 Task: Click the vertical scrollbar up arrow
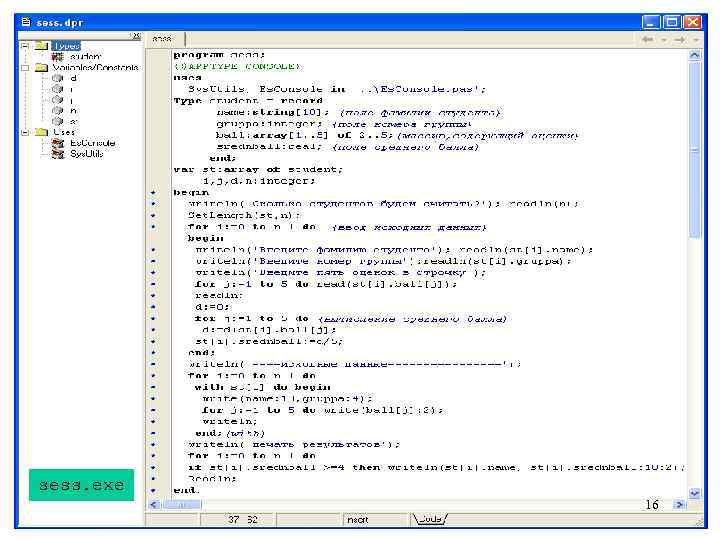(695, 55)
